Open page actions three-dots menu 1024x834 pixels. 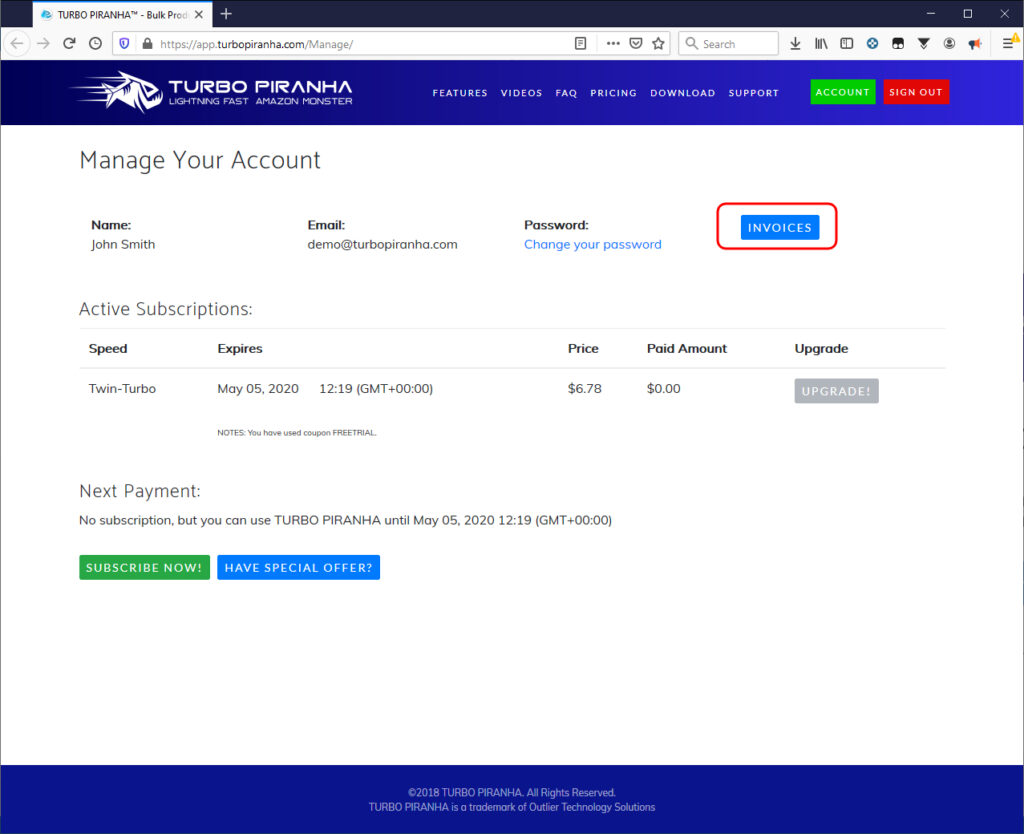613,44
